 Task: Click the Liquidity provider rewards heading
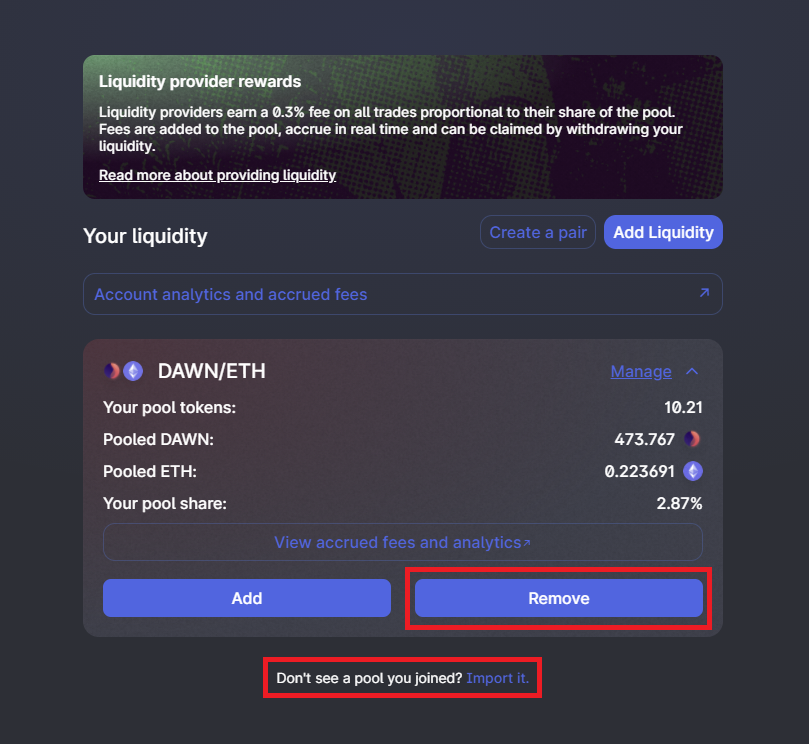coord(200,82)
